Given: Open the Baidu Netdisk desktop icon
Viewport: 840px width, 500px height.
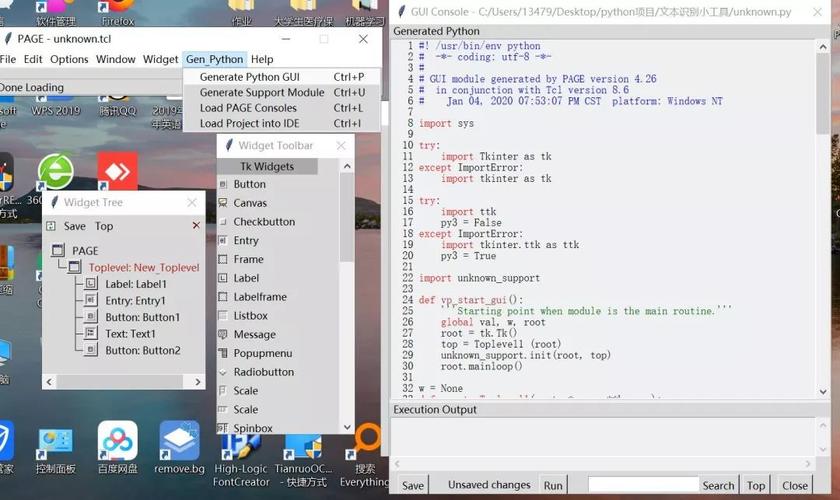Looking at the screenshot, I should [118, 447].
